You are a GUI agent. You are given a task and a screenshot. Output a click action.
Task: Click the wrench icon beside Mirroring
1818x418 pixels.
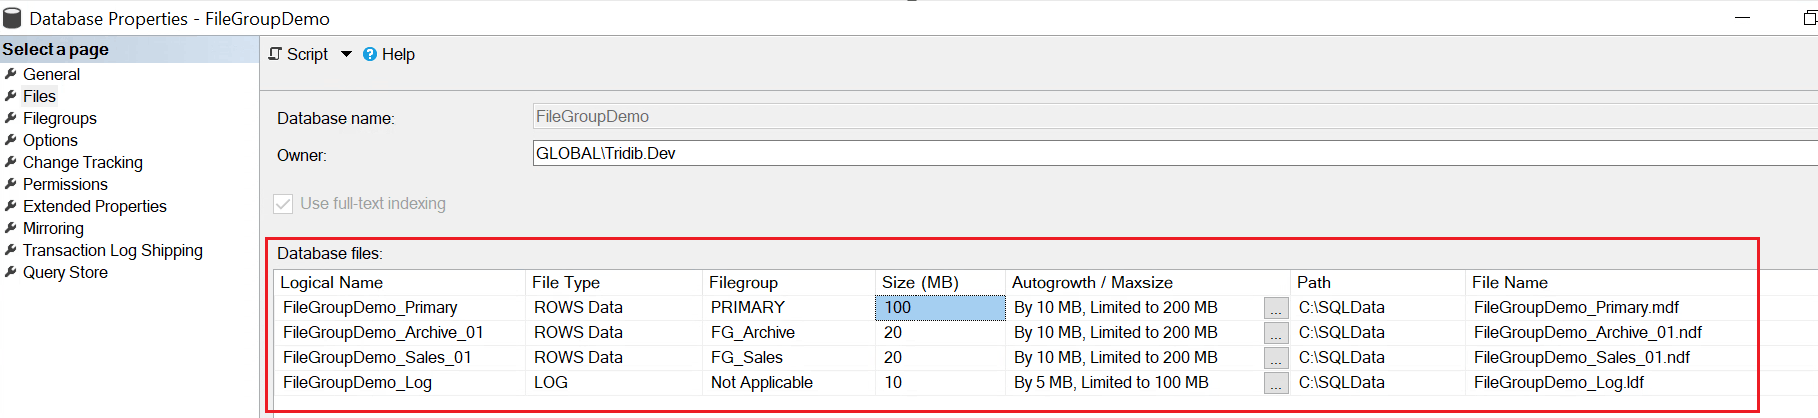11,227
